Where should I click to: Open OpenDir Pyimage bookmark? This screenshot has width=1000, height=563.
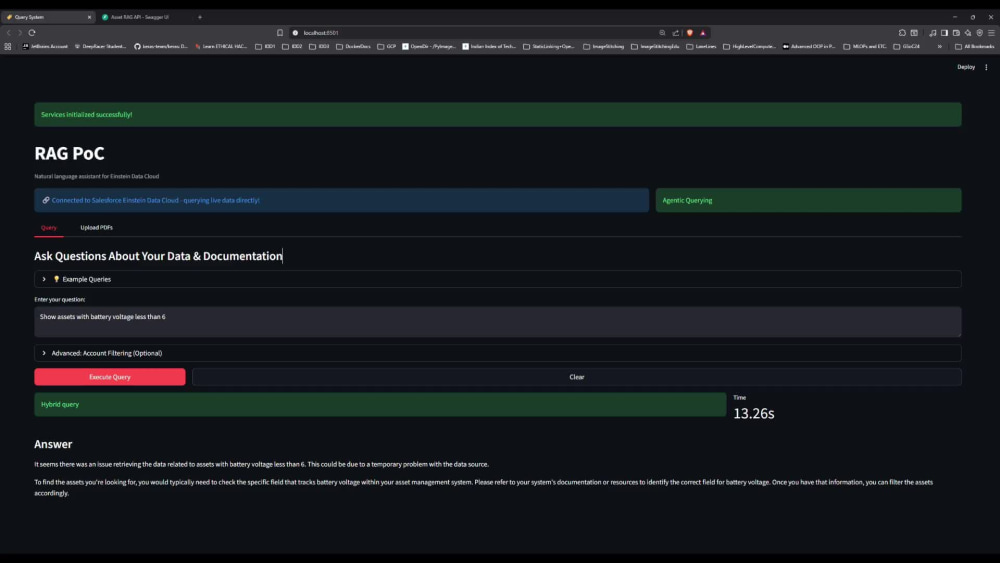point(429,47)
